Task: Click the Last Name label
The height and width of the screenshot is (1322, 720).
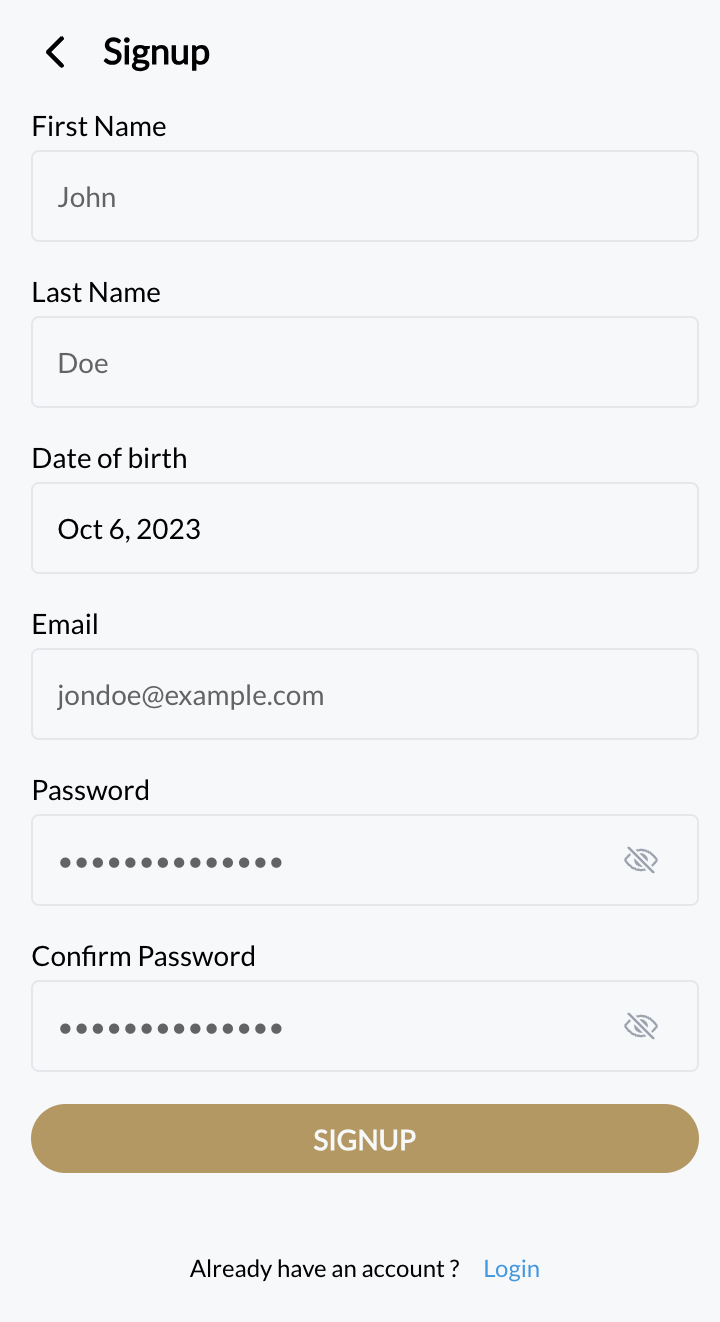Action: 96,293
